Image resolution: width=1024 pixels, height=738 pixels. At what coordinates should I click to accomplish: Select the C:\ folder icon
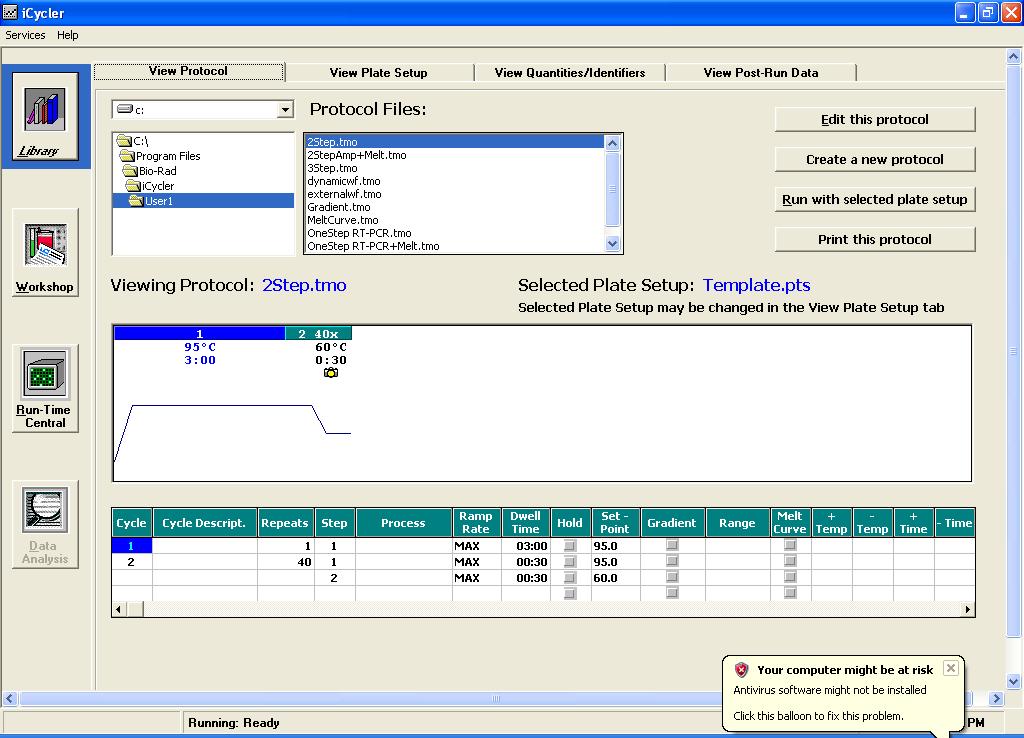[x=124, y=140]
